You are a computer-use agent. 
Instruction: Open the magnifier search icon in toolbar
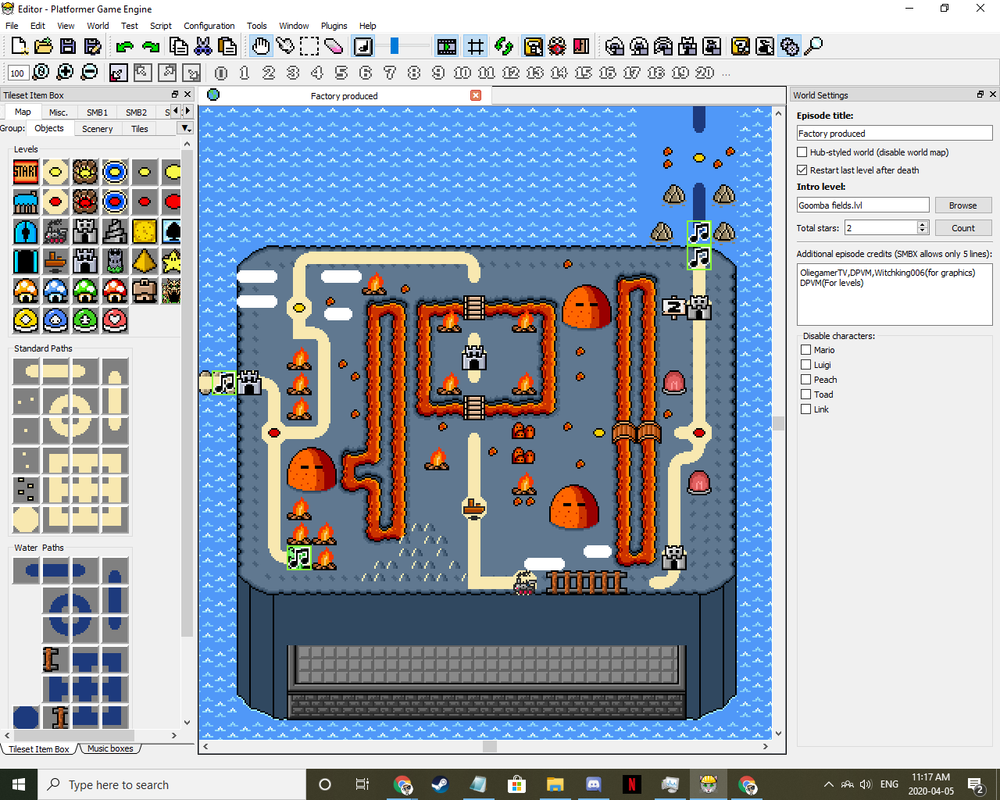click(x=814, y=46)
